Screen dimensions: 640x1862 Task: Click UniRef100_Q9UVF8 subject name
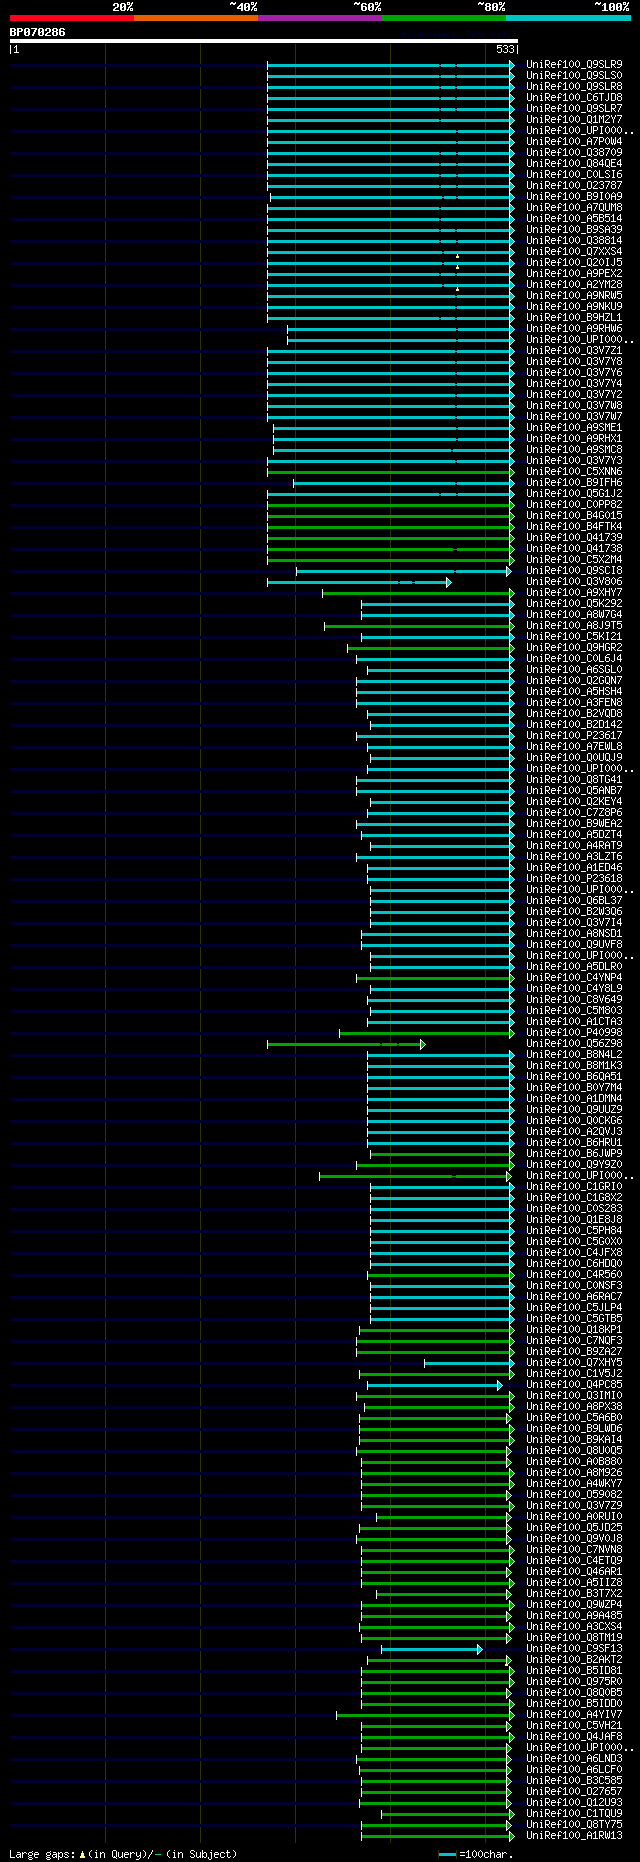574,945
